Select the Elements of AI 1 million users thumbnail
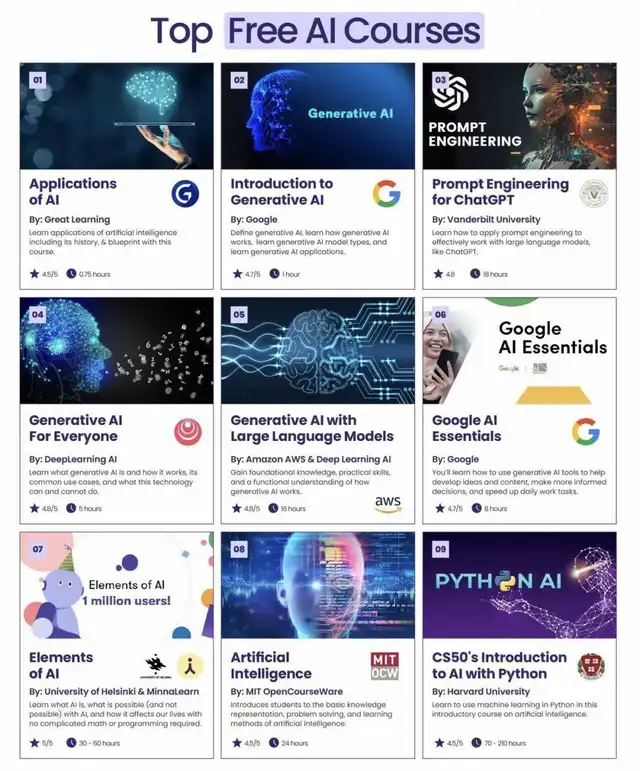 (116, 585)
